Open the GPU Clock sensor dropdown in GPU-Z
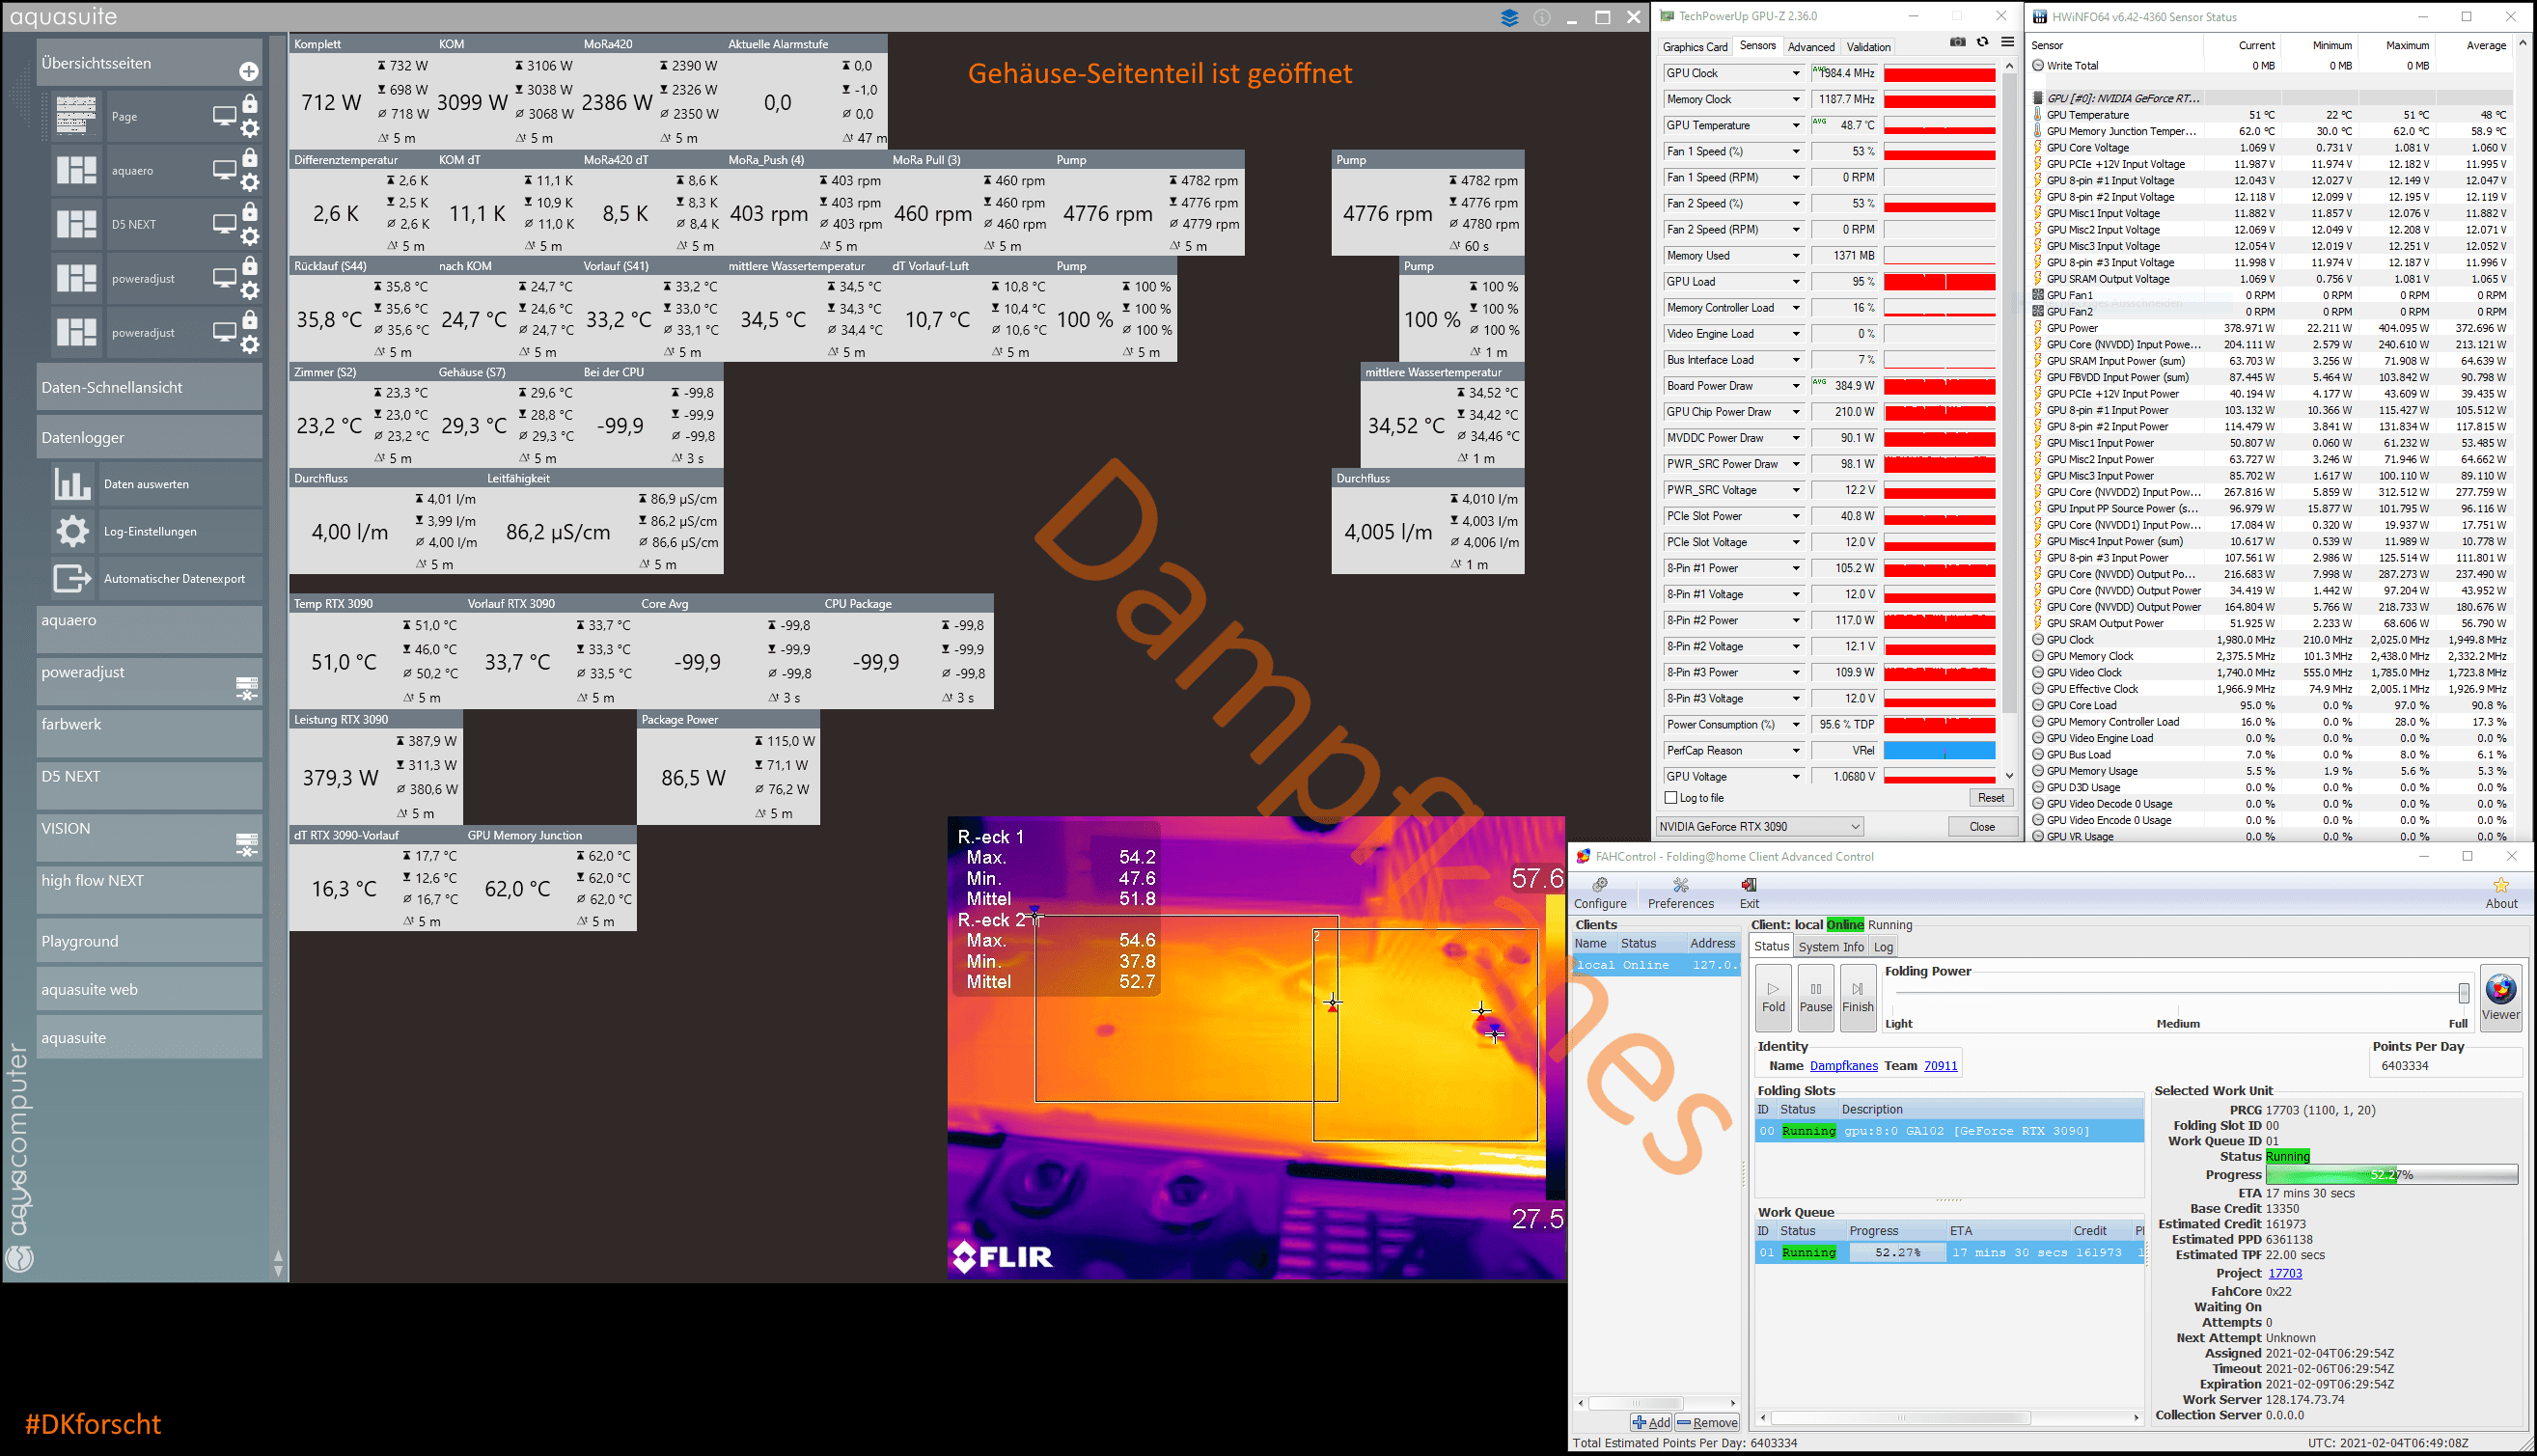 coord(1796,73)
